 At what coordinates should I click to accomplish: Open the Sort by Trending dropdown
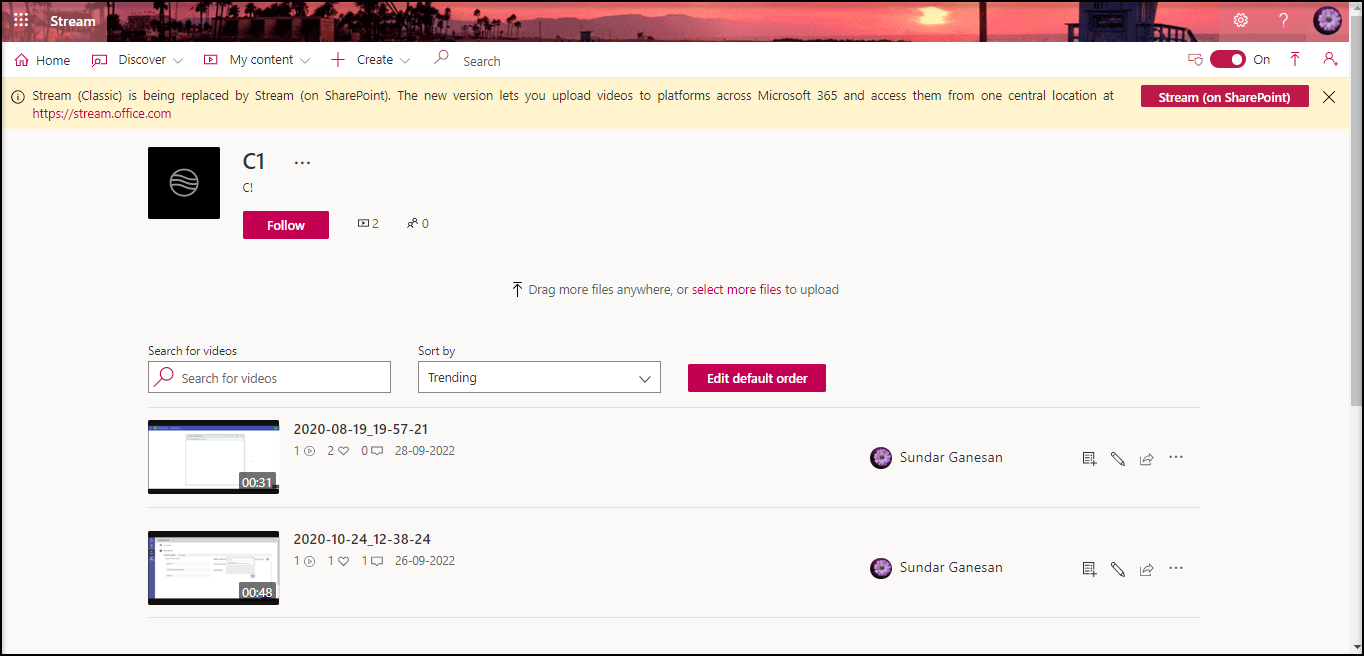pos(539,378)
